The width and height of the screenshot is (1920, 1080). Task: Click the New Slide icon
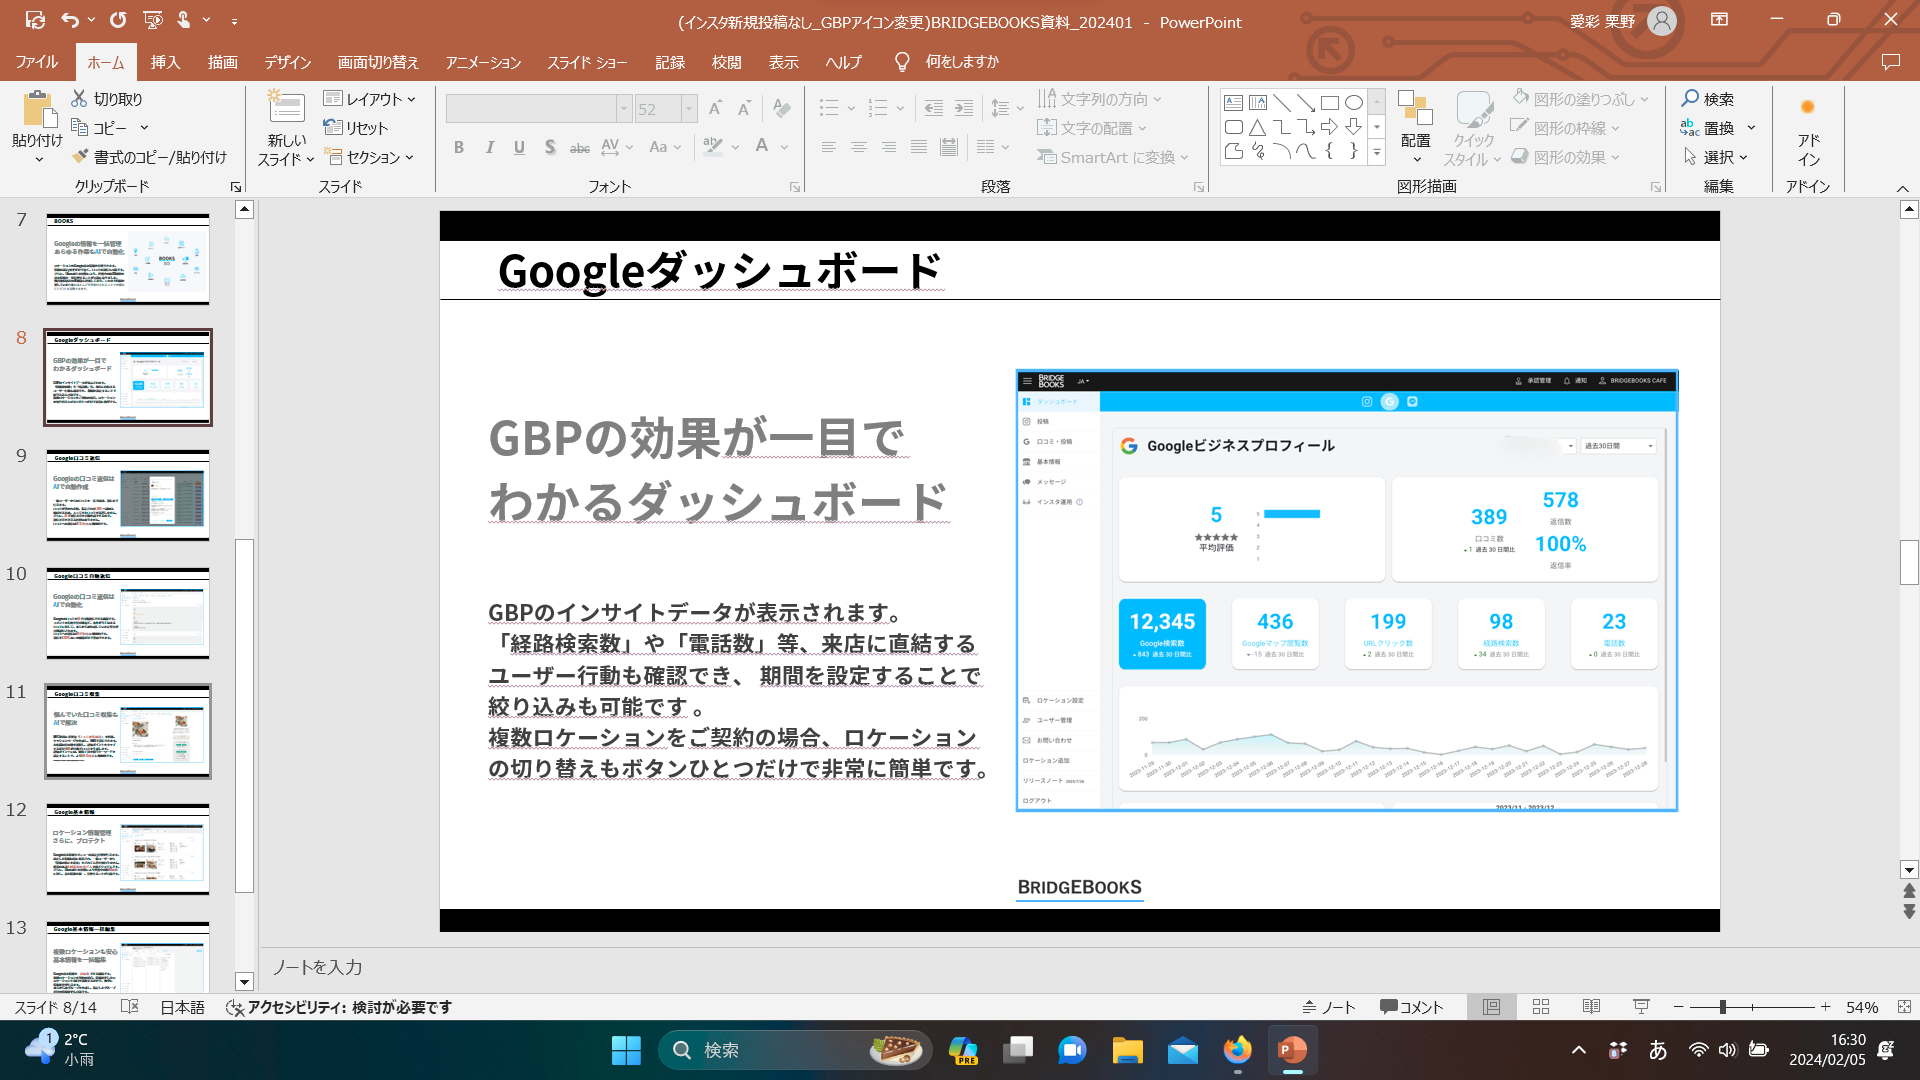[x=286, y=107]
